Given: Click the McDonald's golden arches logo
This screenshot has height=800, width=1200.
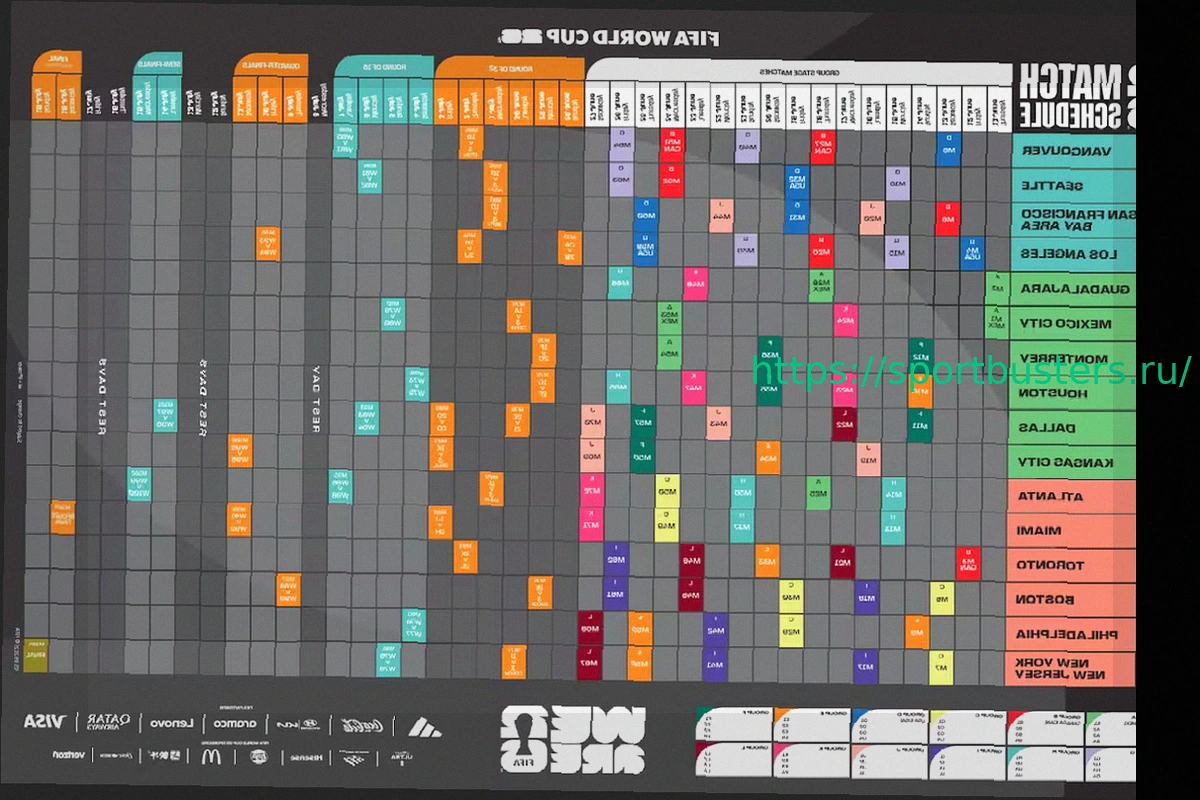Looking at the screenshot, I should (x=211, y=757).
